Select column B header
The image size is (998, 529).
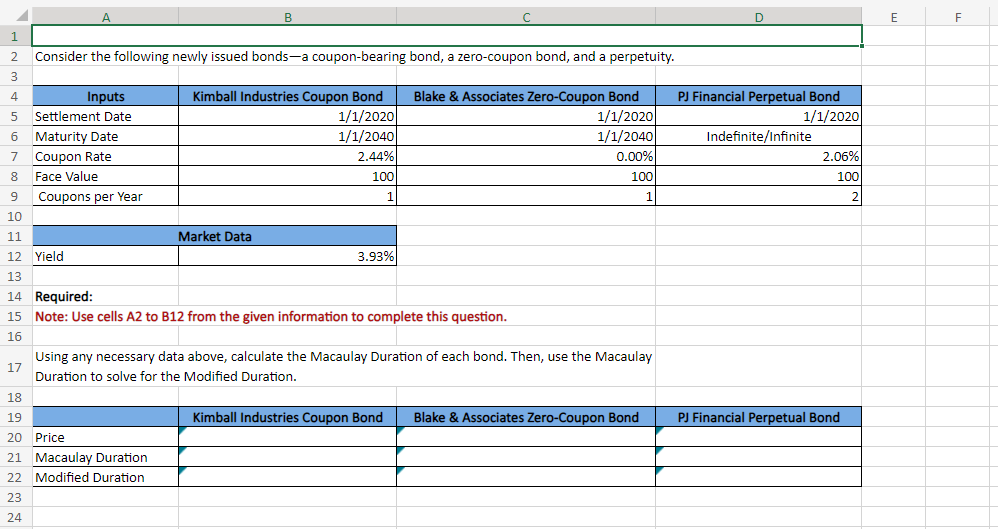[288, 17]
